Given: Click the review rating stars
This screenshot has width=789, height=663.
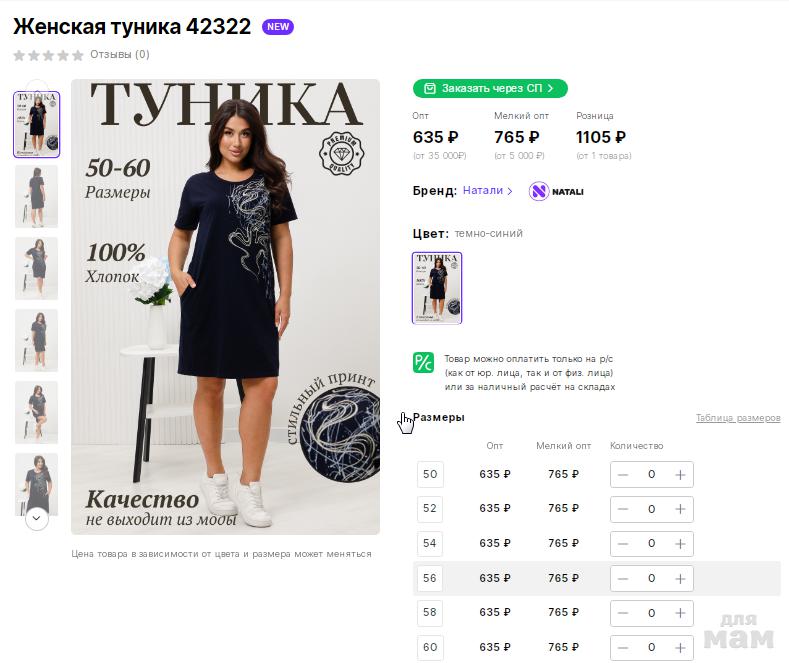Looking at the screenshot, I should tap(48, 55).
